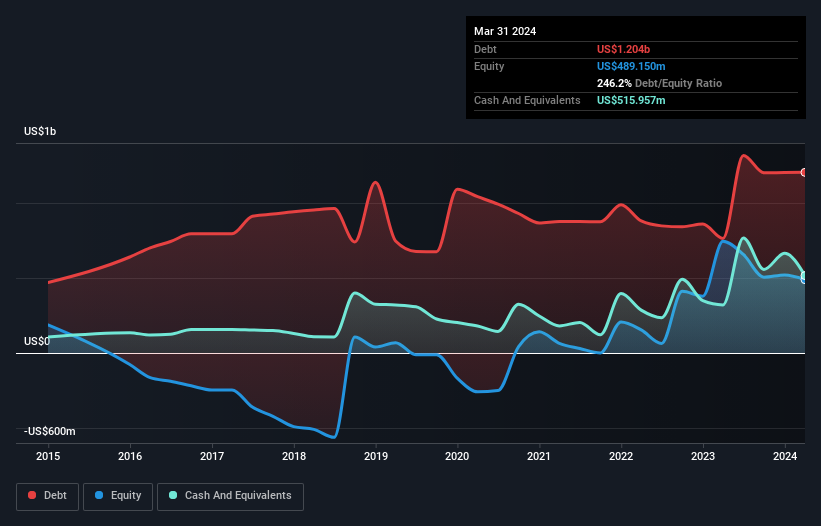Select the 2018 x-axis label
Image resolution: width=821 pixels, height=526 pixels.
(x=294, y=456)
